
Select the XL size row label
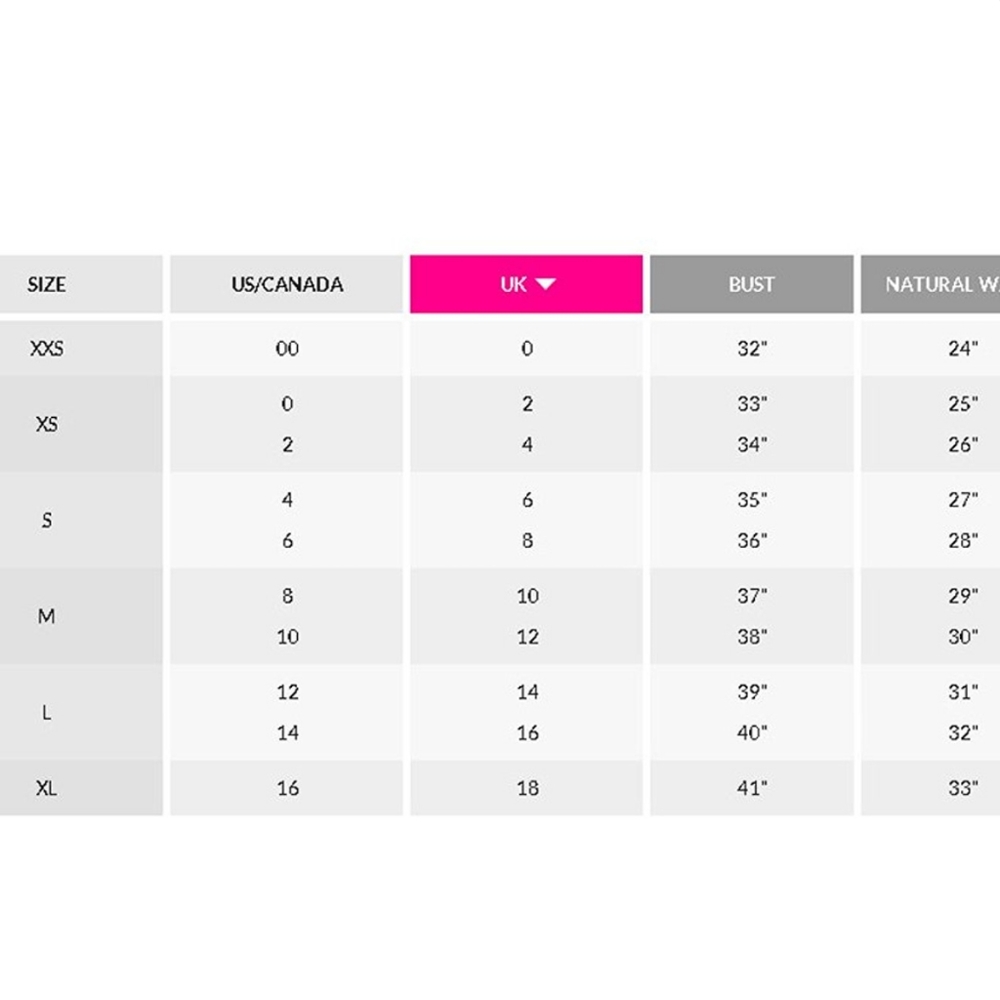click(47, 788)
